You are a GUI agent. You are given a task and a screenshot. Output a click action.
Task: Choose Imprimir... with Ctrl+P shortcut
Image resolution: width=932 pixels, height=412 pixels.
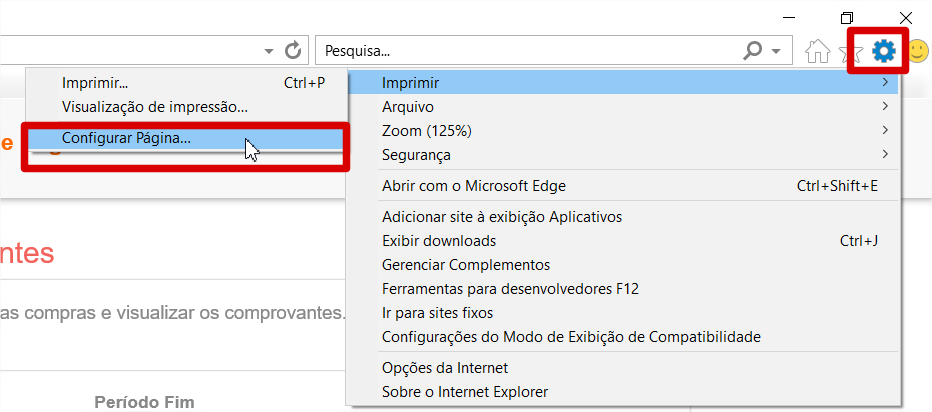coord(185,83)
